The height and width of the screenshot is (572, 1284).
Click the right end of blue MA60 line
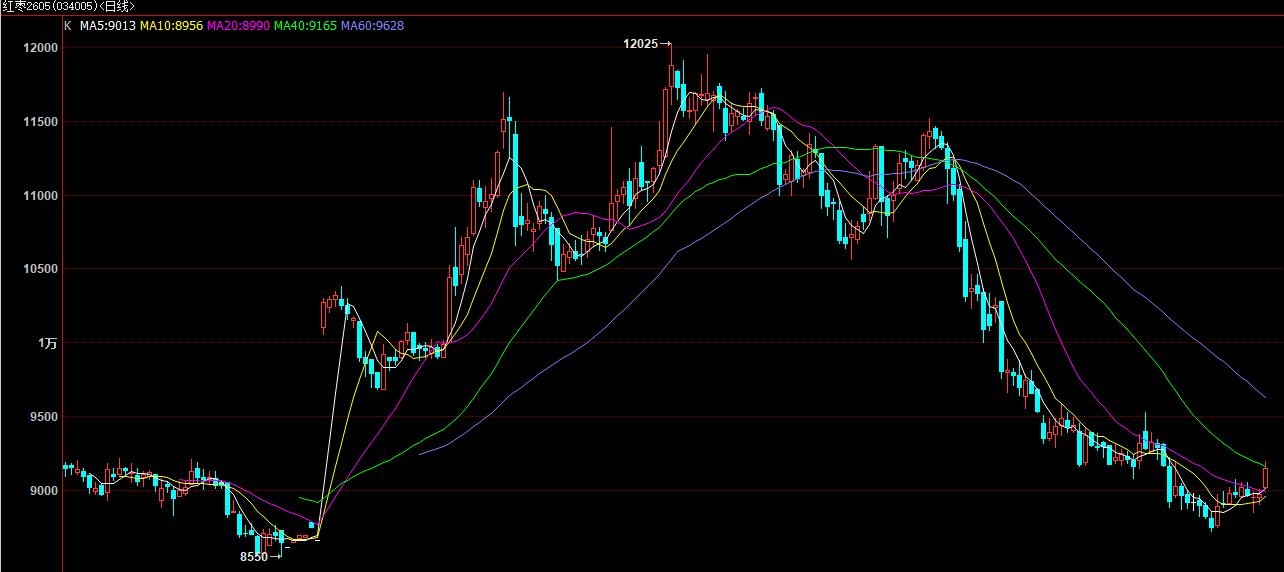(x=1264, y=396)
